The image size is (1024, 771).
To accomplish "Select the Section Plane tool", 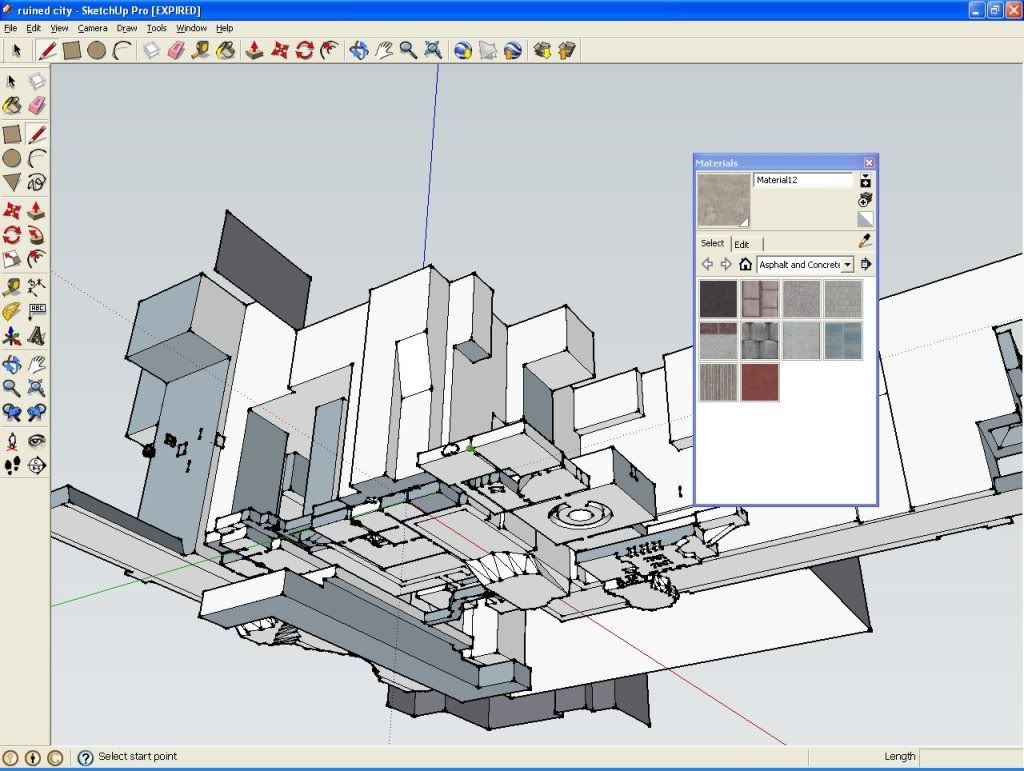I will coord(37,465).
